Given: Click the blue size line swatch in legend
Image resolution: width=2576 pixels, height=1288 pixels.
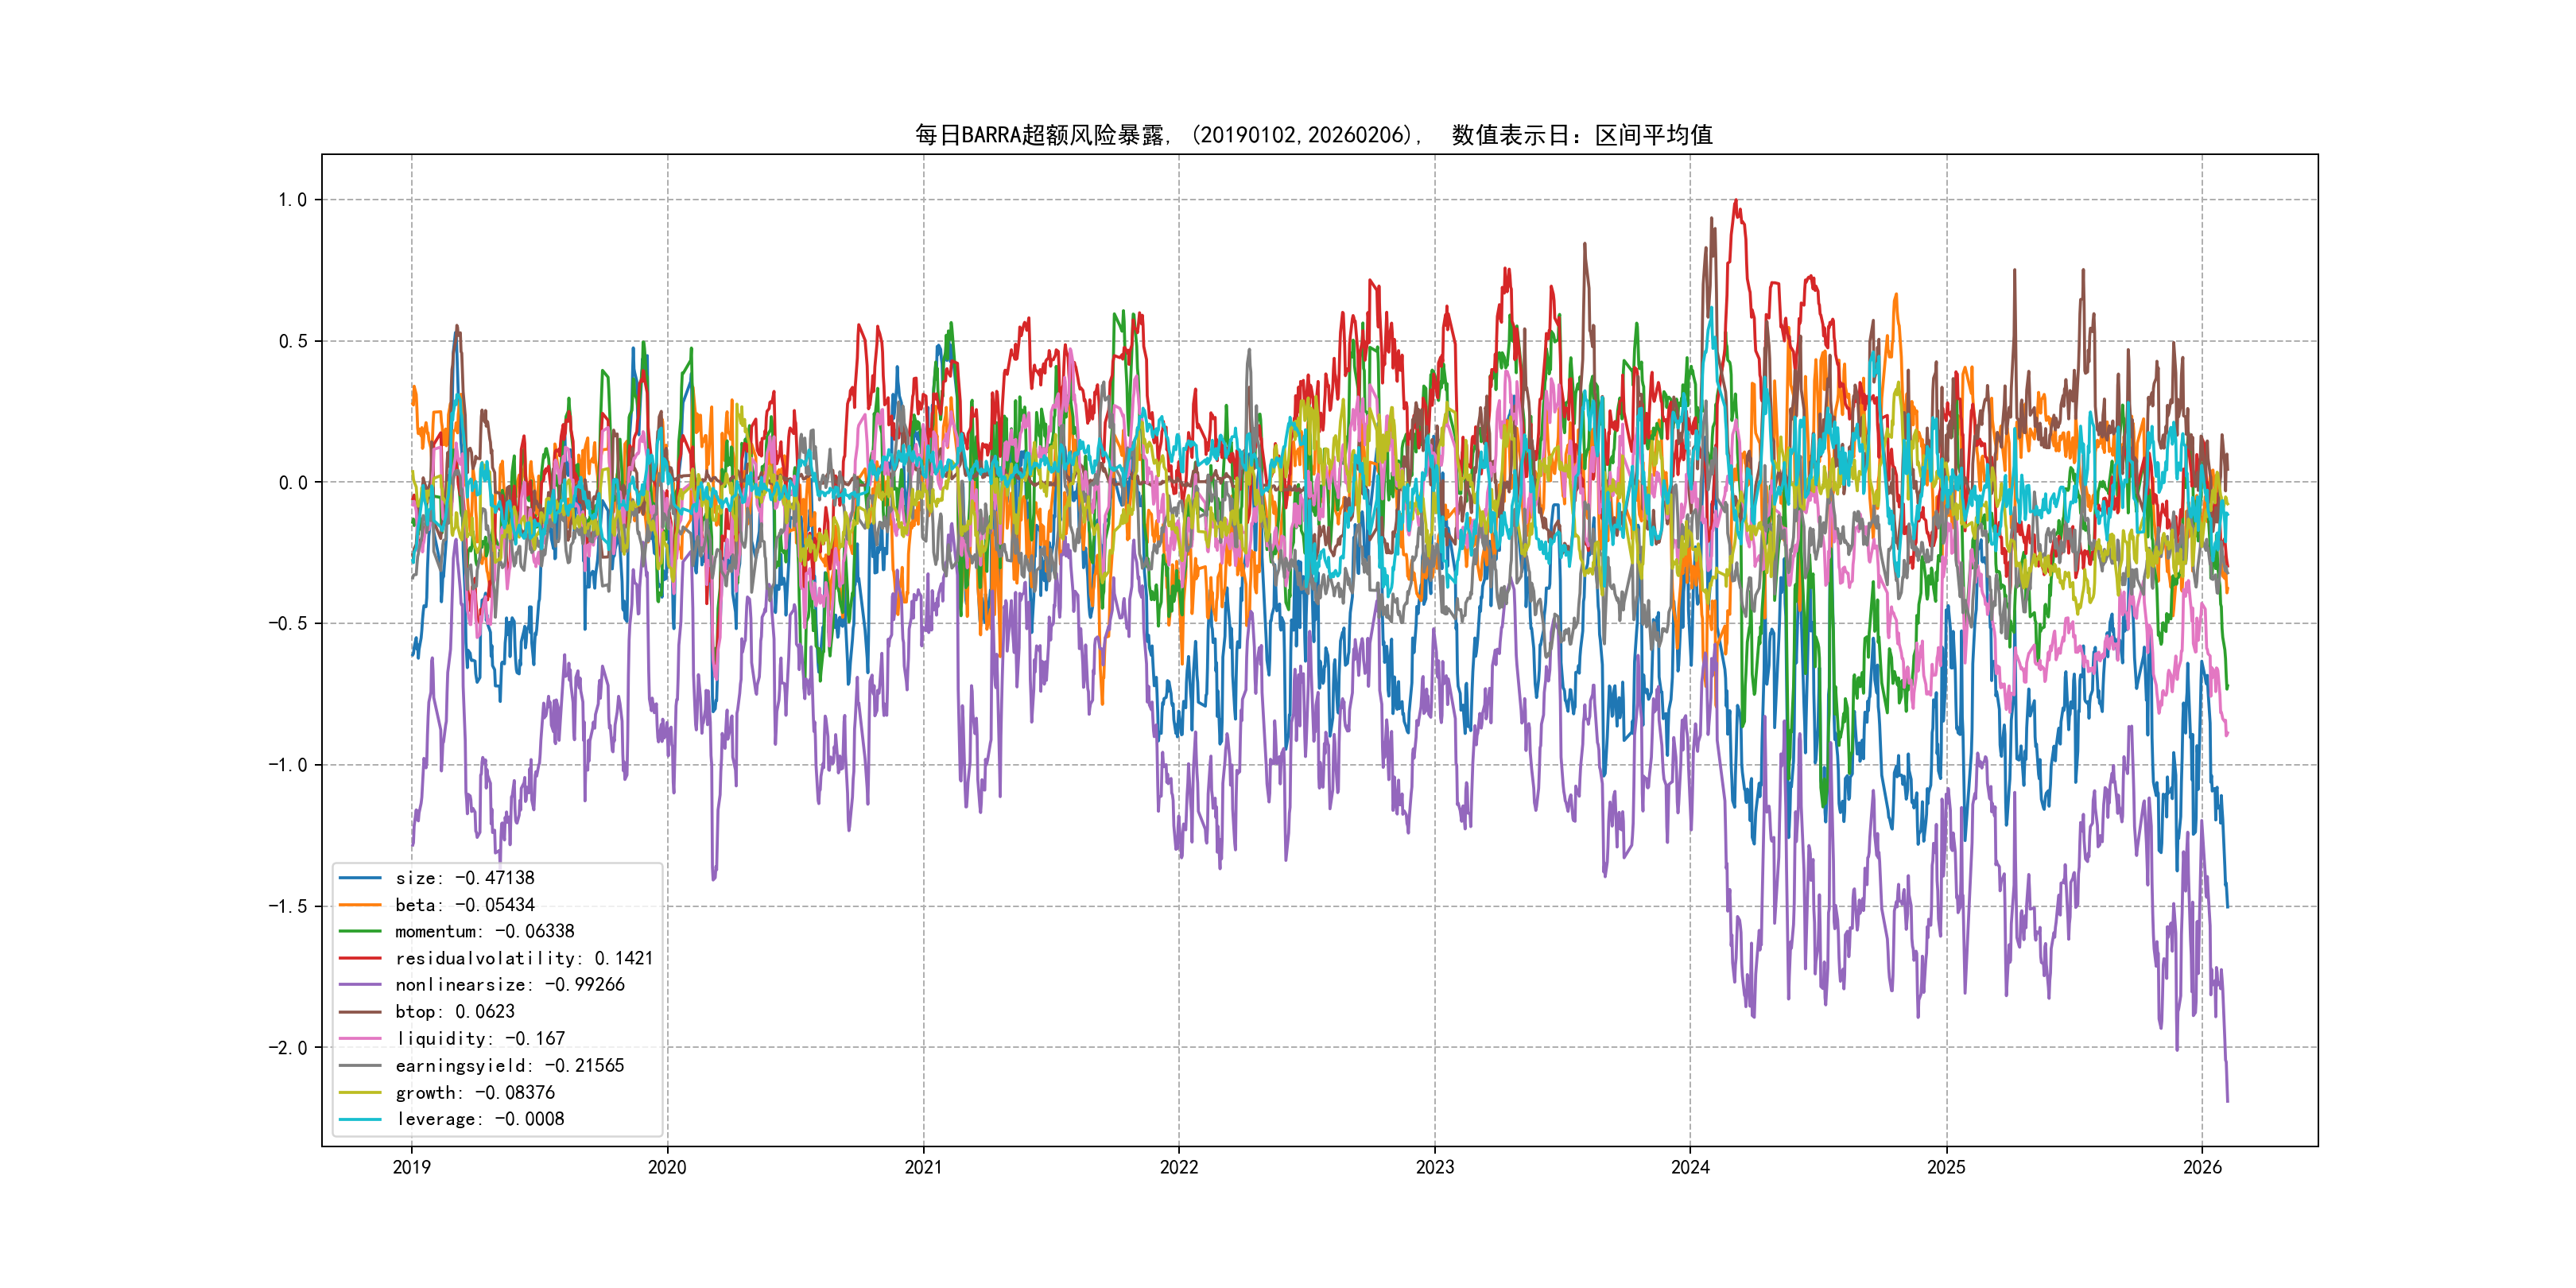Looking at the screenshot, I should pyautogui.click(x=360, y=878).
